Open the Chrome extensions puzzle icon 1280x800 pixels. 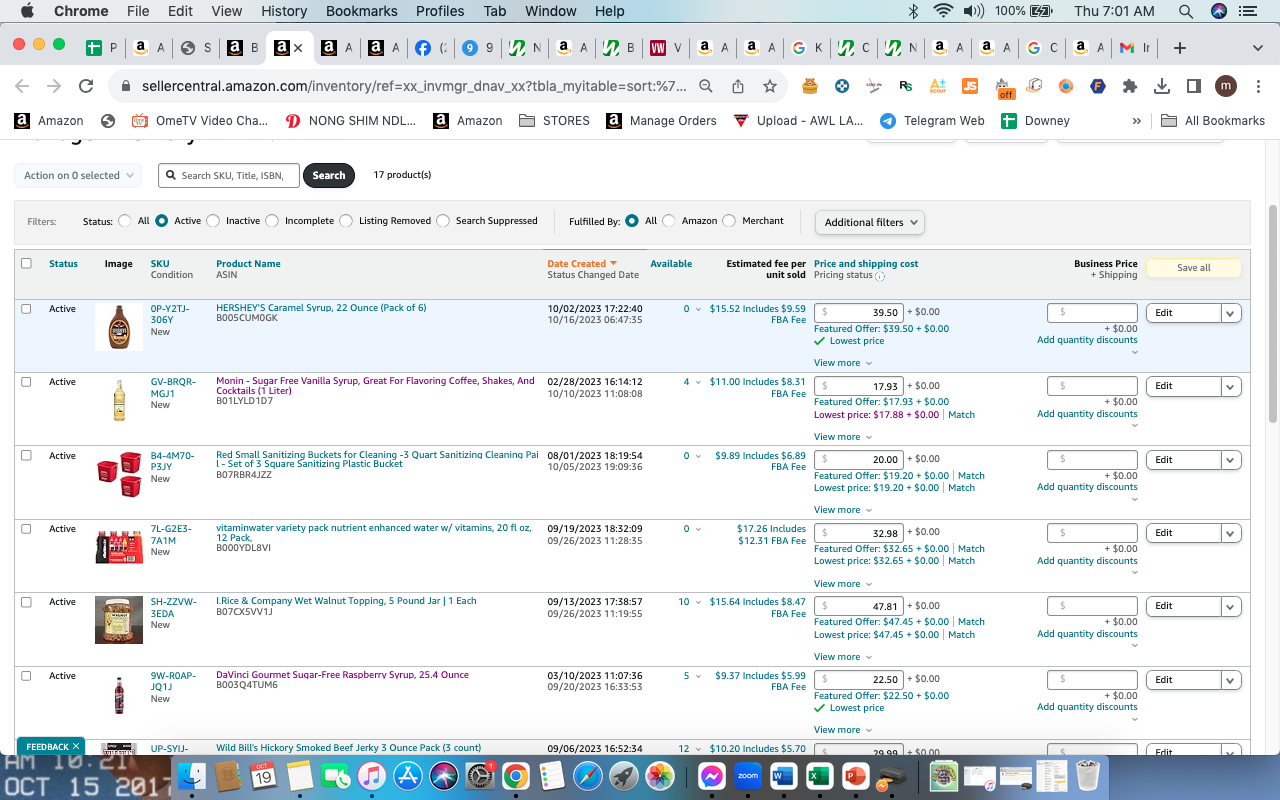point(1130,87)
